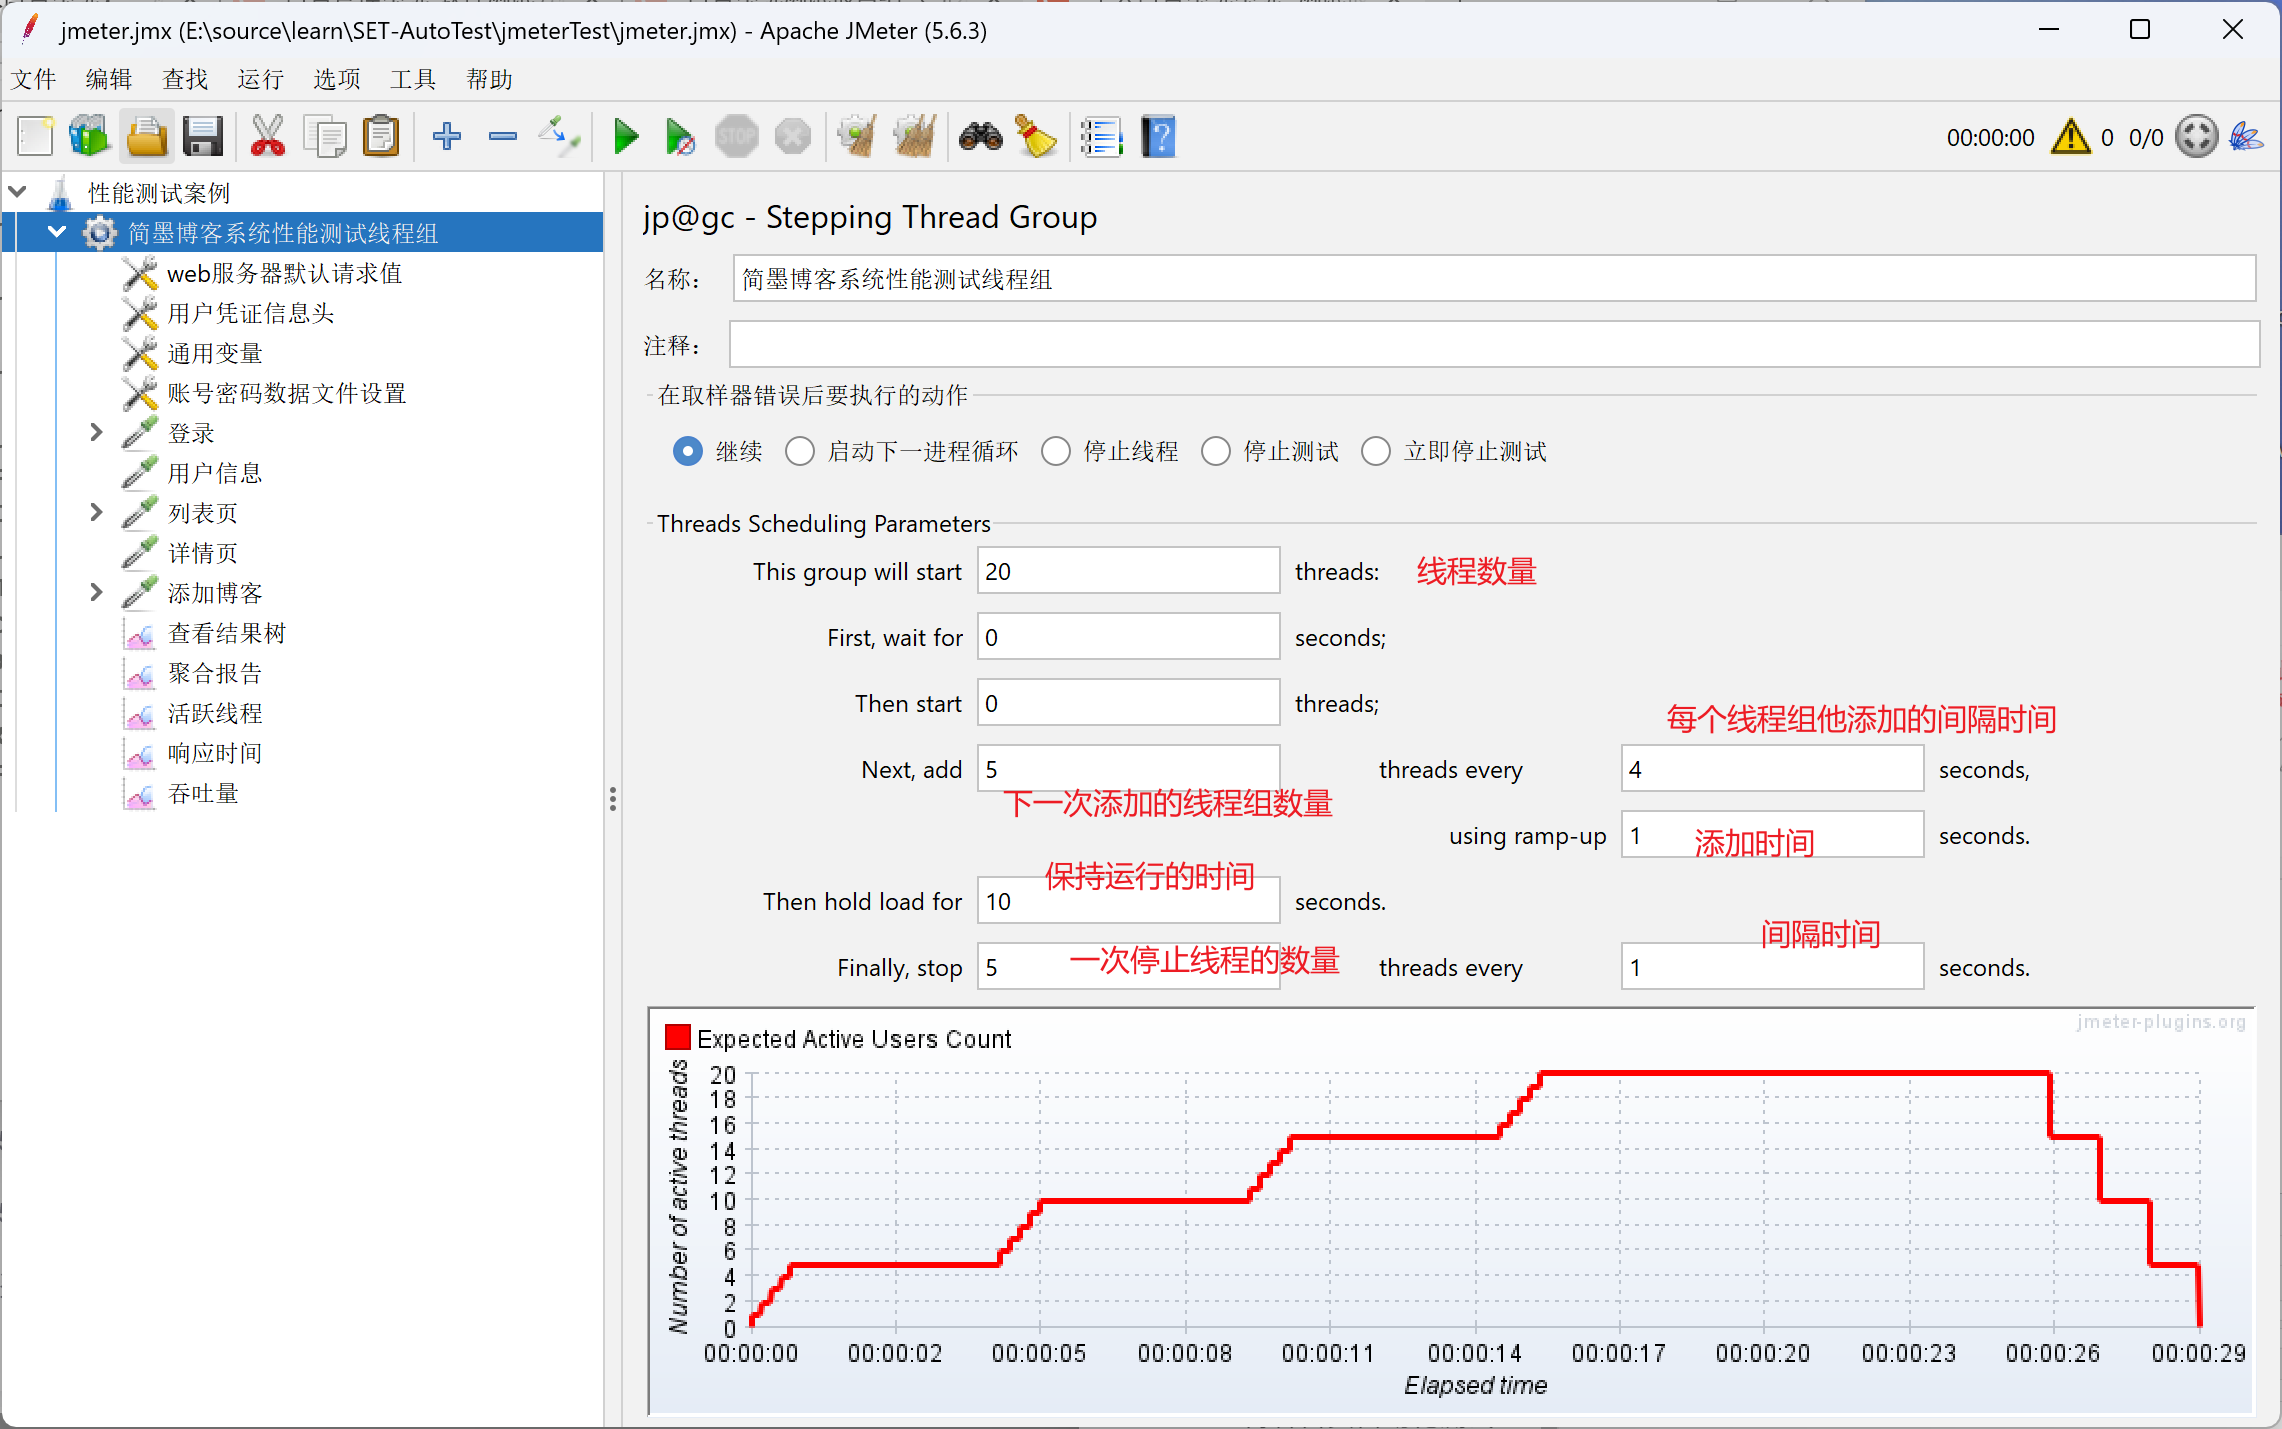The height and width of the screenshot is (1429, 2282).
Task: Select the 继续 radio button
Action: pyautogui.click(x=688, y=451)
